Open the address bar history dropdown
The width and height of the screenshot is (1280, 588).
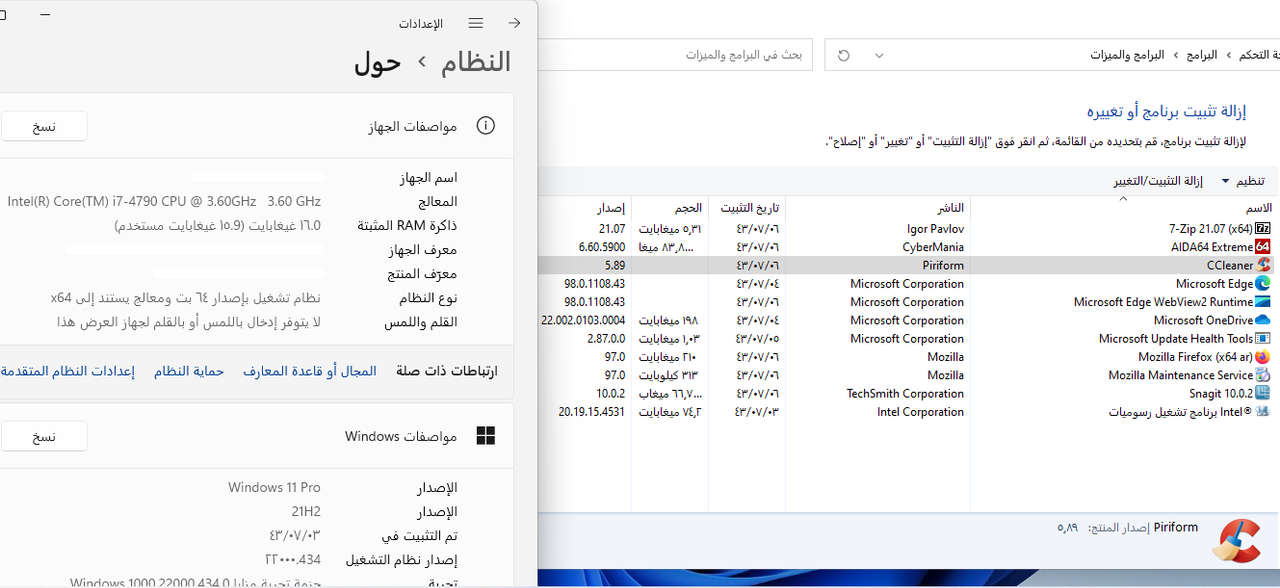coord(879,55)
